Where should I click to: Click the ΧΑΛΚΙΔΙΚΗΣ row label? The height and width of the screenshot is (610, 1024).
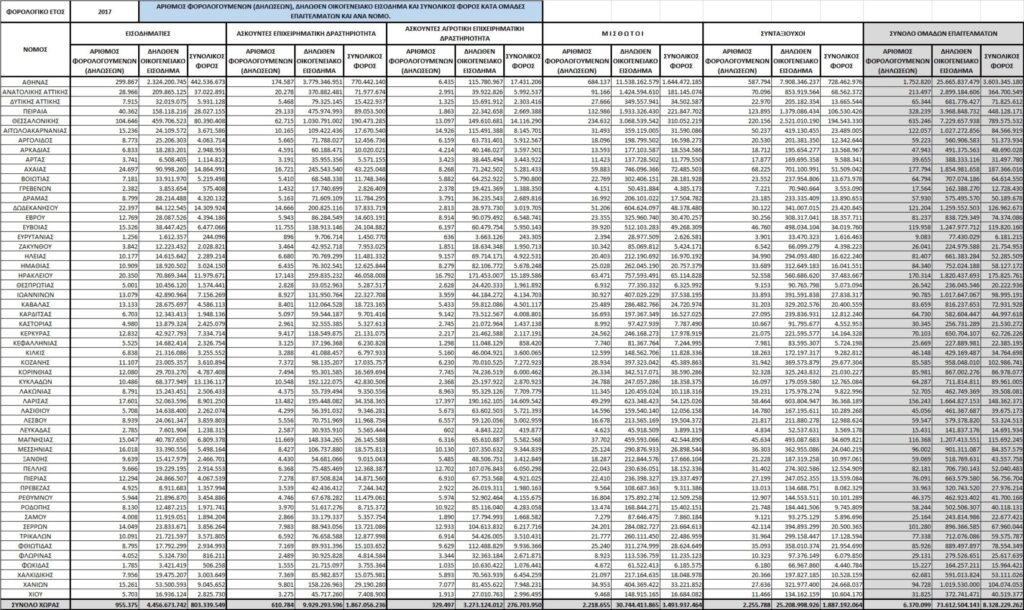(35, 574)
